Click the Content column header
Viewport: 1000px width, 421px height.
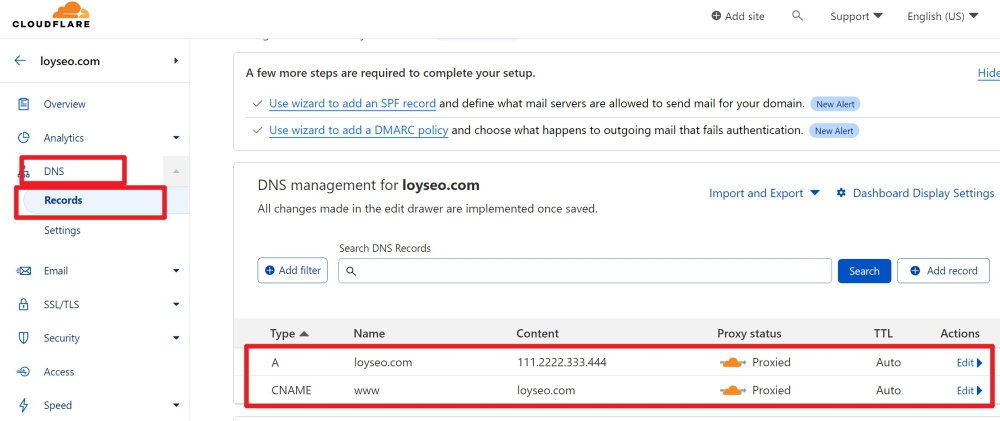point(538,334)
